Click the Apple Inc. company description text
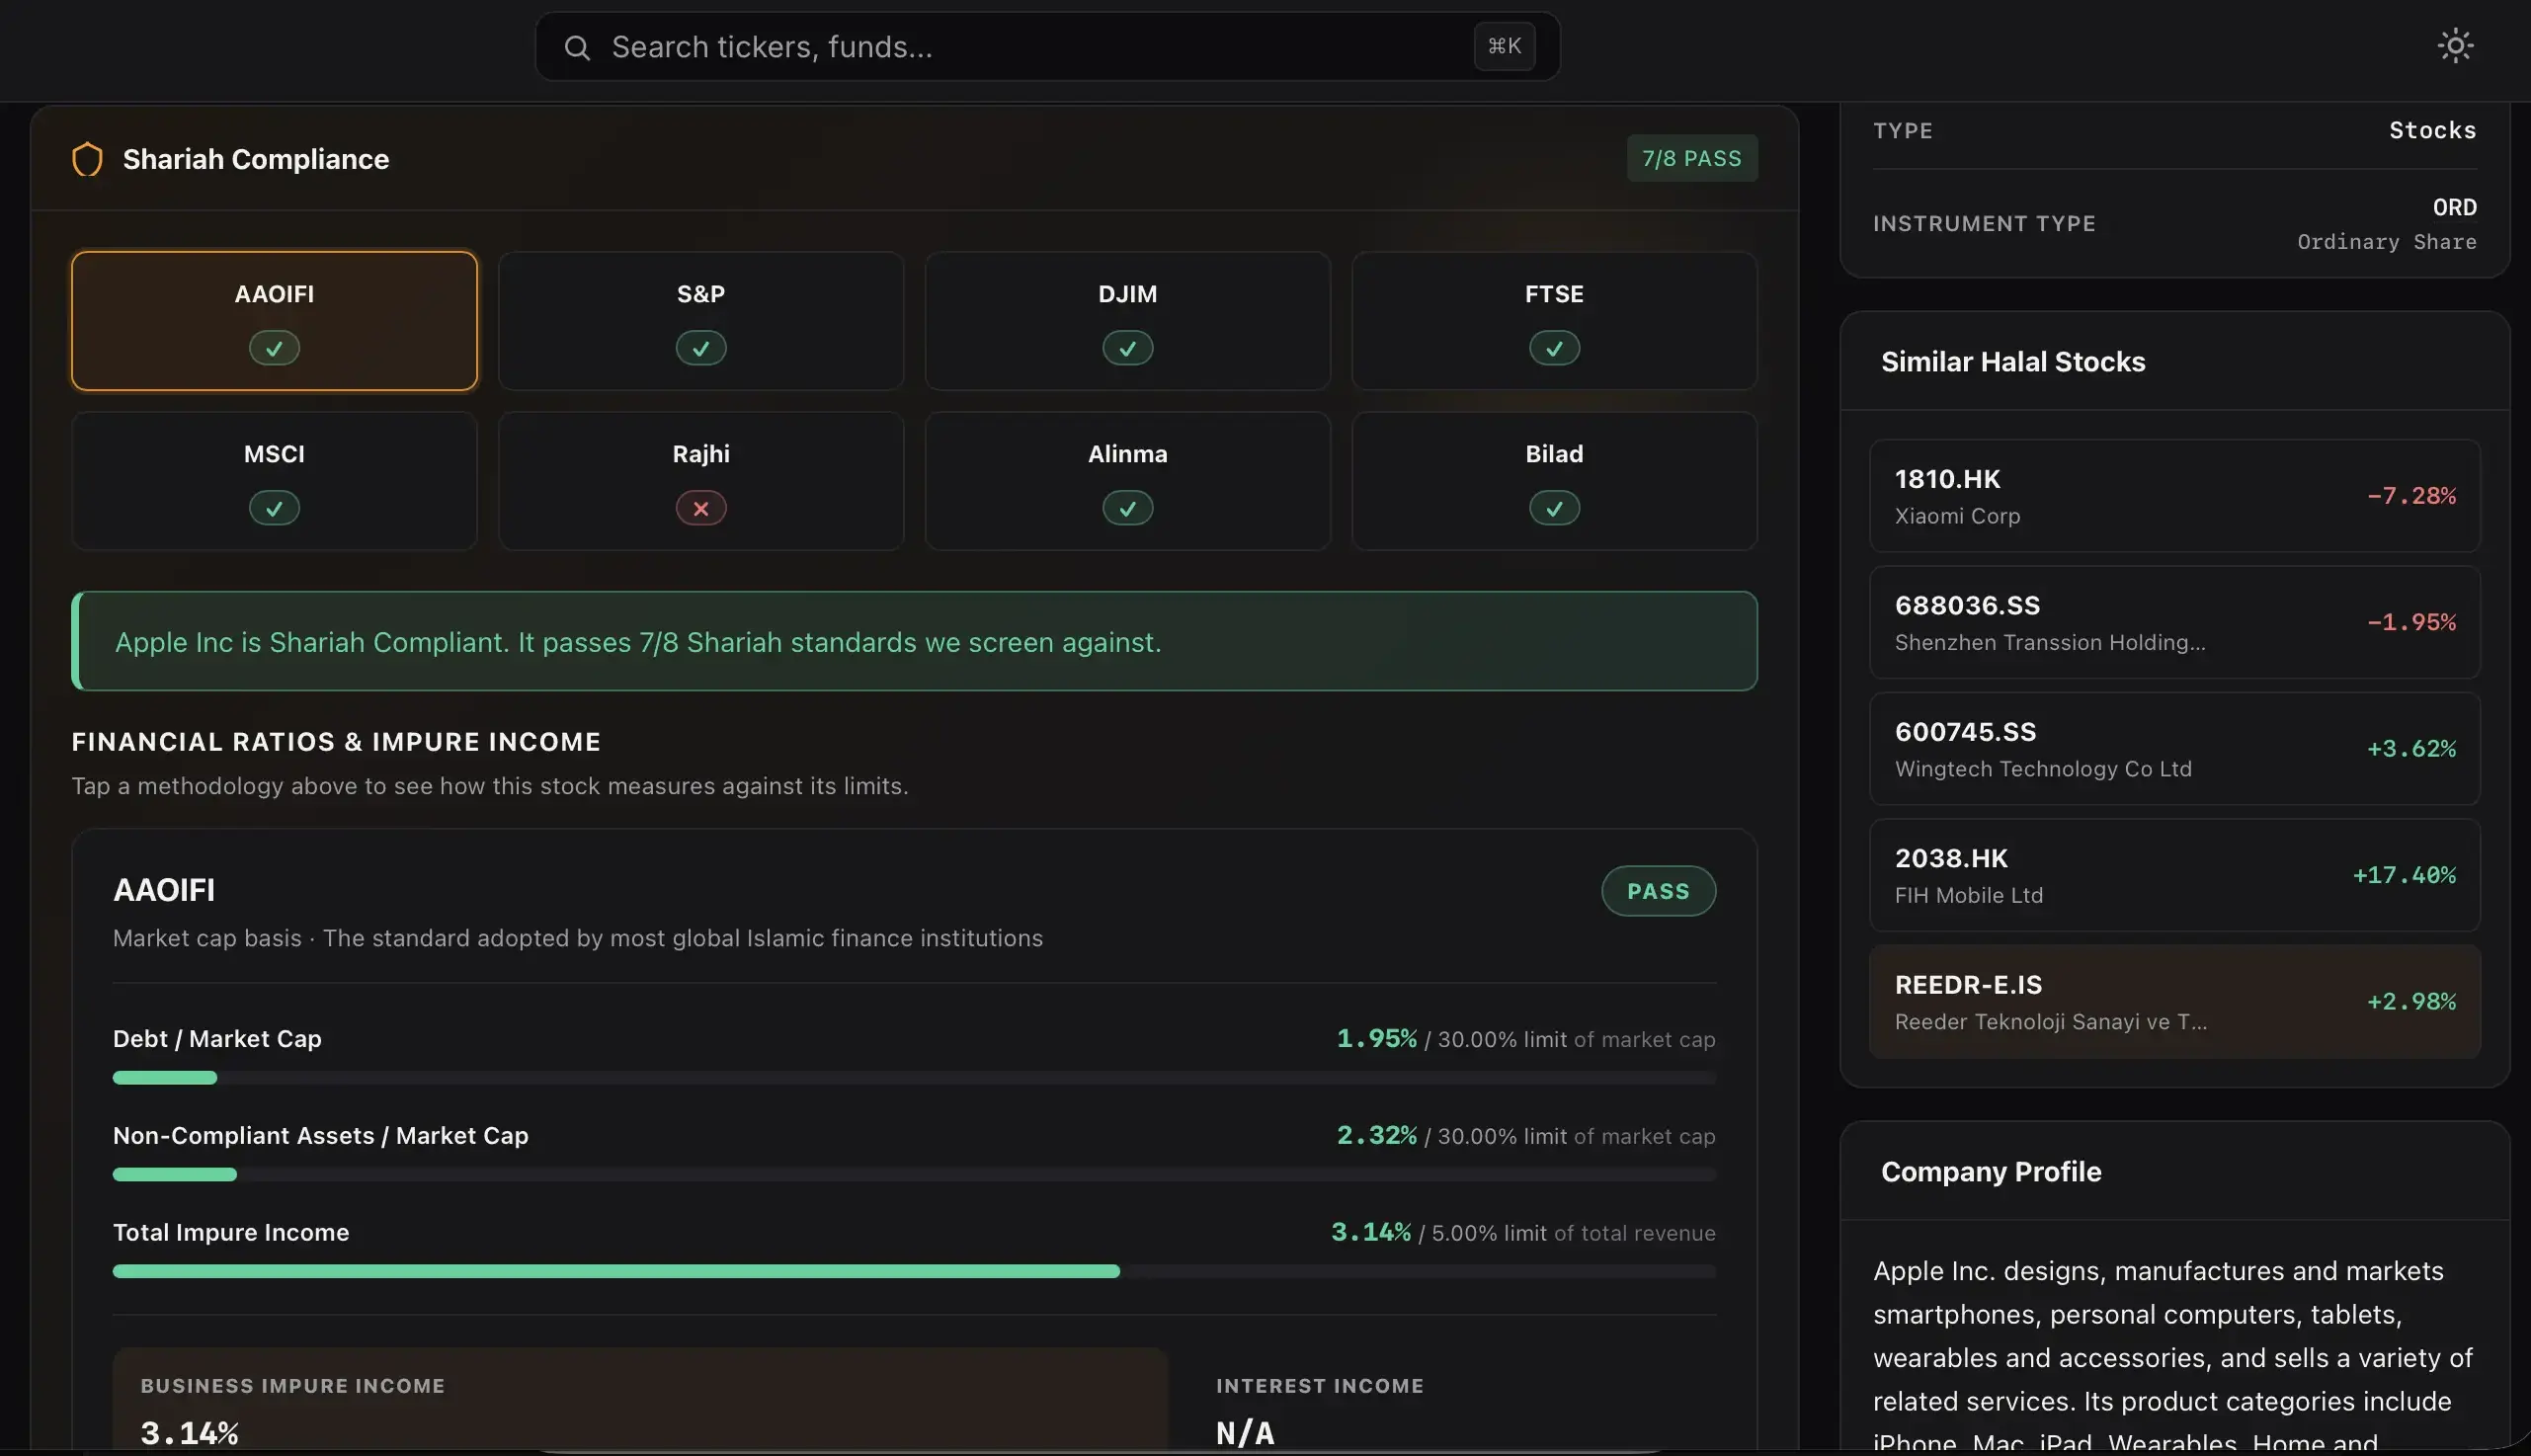Image resolution: width=2531 pixels, height=1456 pixels. tap(2174, 1352)
